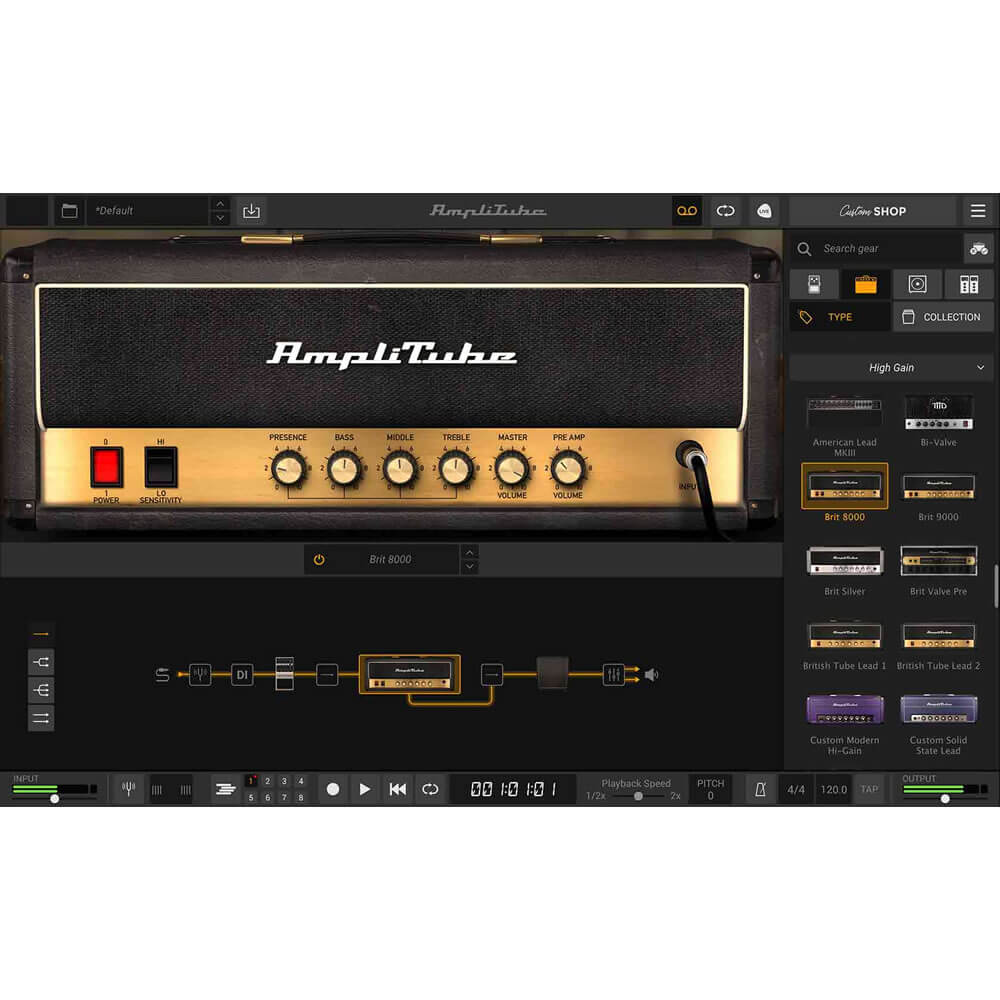Open the Looper tool in the top bar

tap(687, 211)
